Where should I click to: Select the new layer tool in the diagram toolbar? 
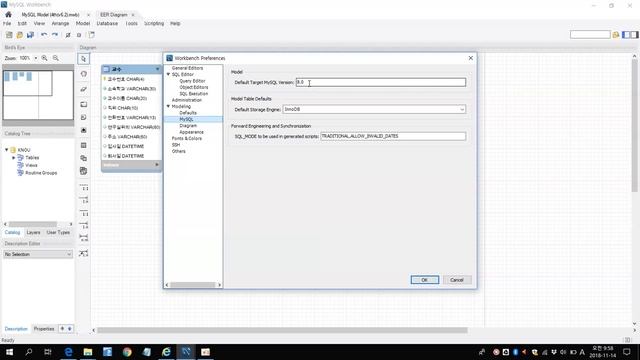(84, 104)
